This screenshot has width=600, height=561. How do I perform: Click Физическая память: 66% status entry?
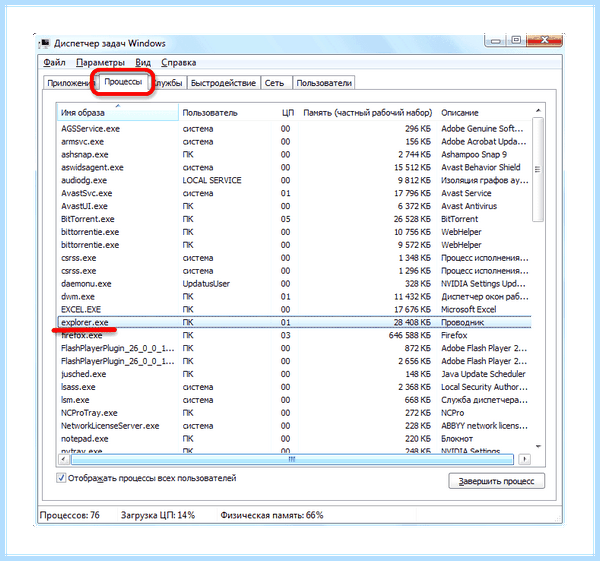[x=272, y=515]
